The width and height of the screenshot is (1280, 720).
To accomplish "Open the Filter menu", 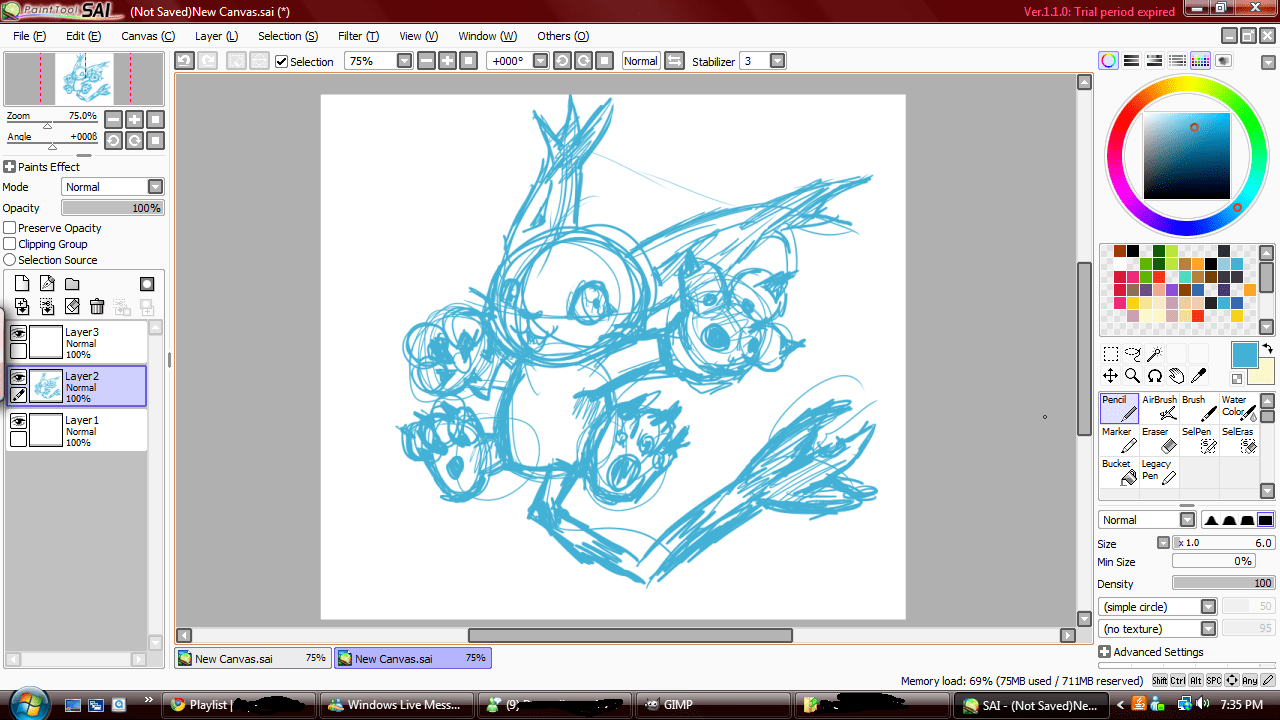I will coord(358,36).
